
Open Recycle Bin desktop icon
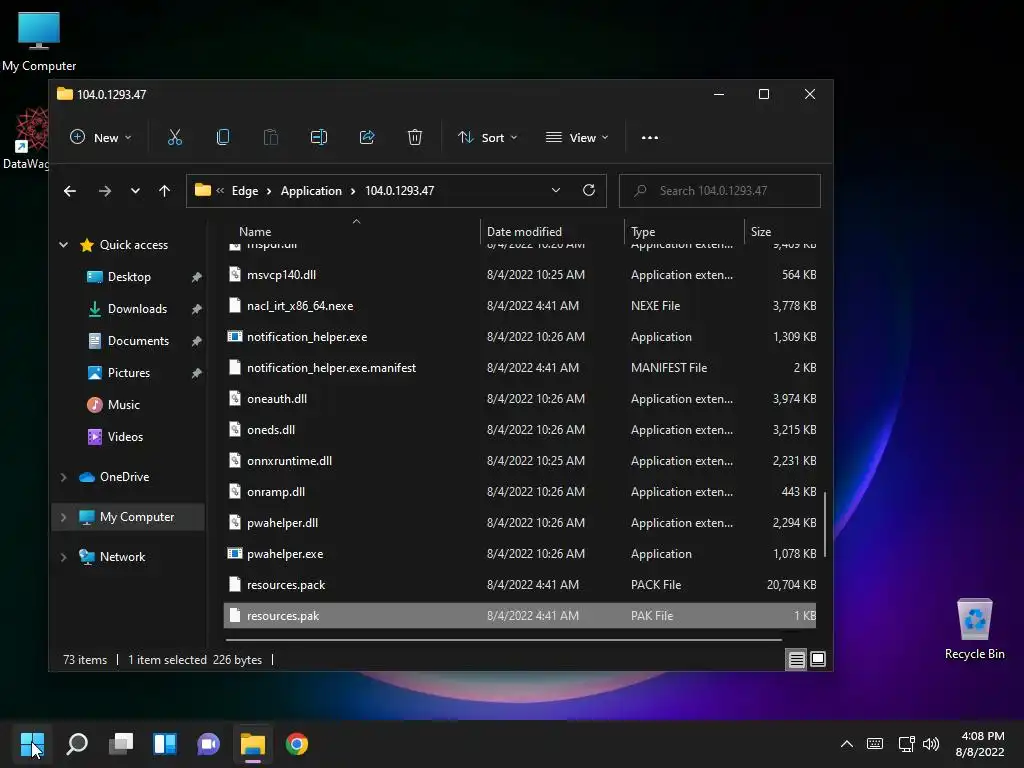tap(974, 630)
